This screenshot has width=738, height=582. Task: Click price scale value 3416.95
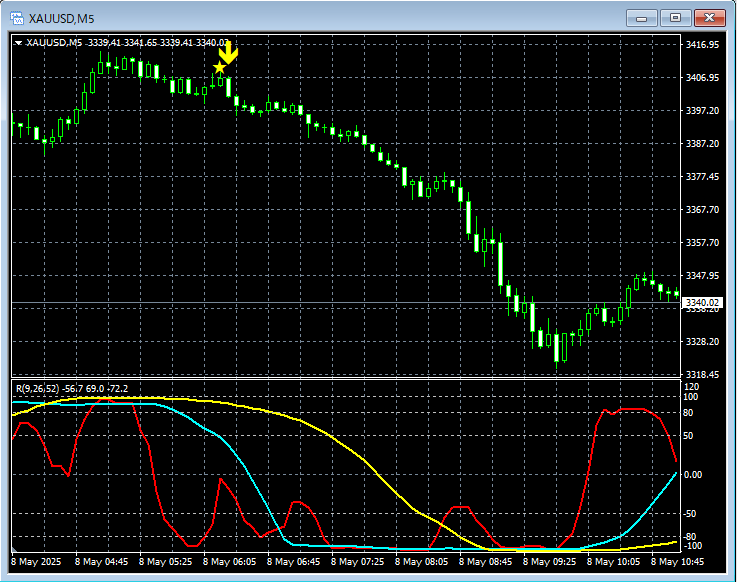point(702,45)
